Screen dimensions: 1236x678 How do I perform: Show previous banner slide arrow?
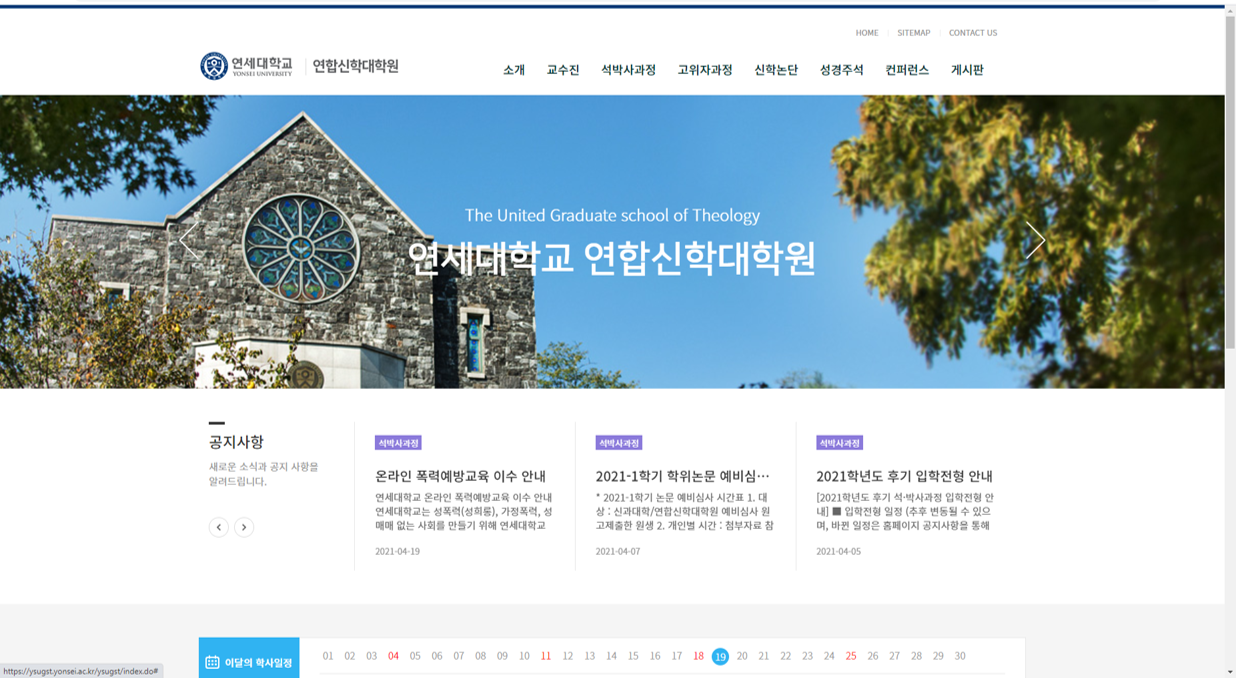(189, 240)
